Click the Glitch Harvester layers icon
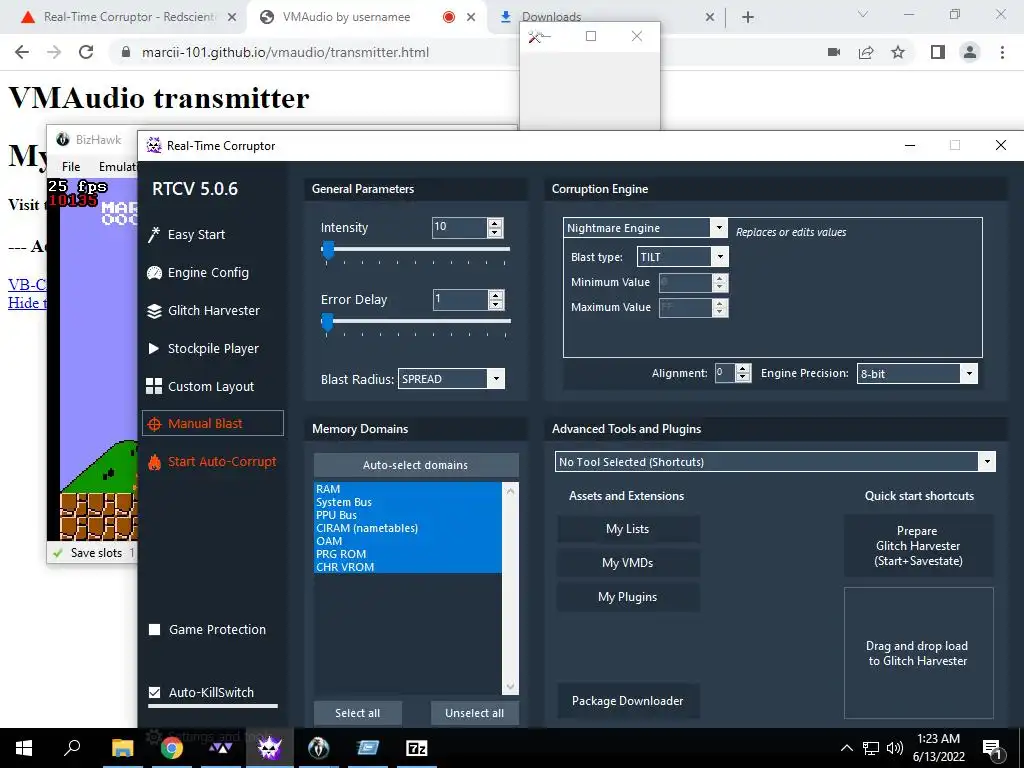Screen dimensions: 1024x768 (154, 311)
